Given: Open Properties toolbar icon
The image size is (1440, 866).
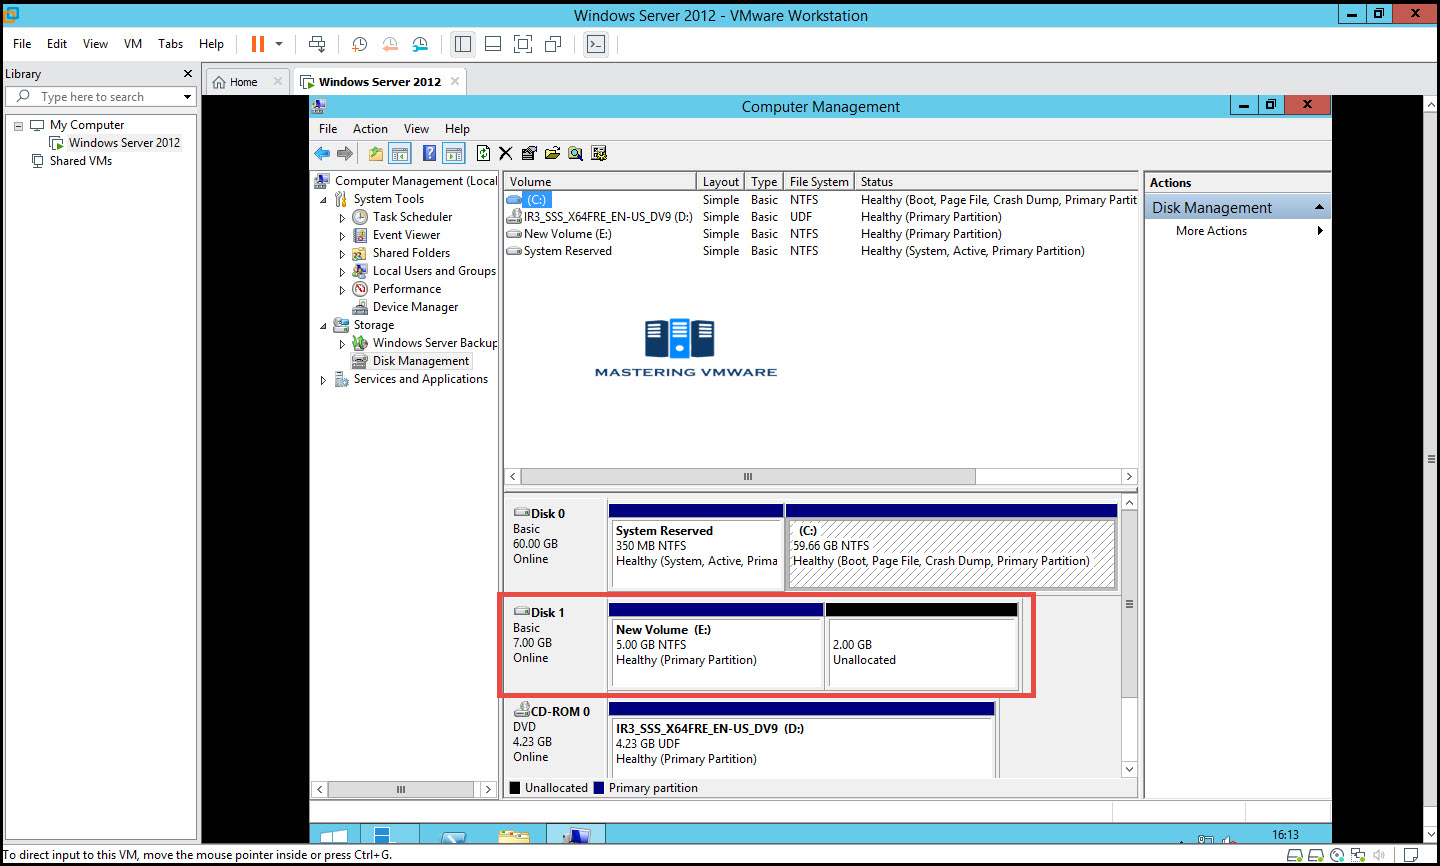Looking at the screenshot, I should [x=529, y=153].
